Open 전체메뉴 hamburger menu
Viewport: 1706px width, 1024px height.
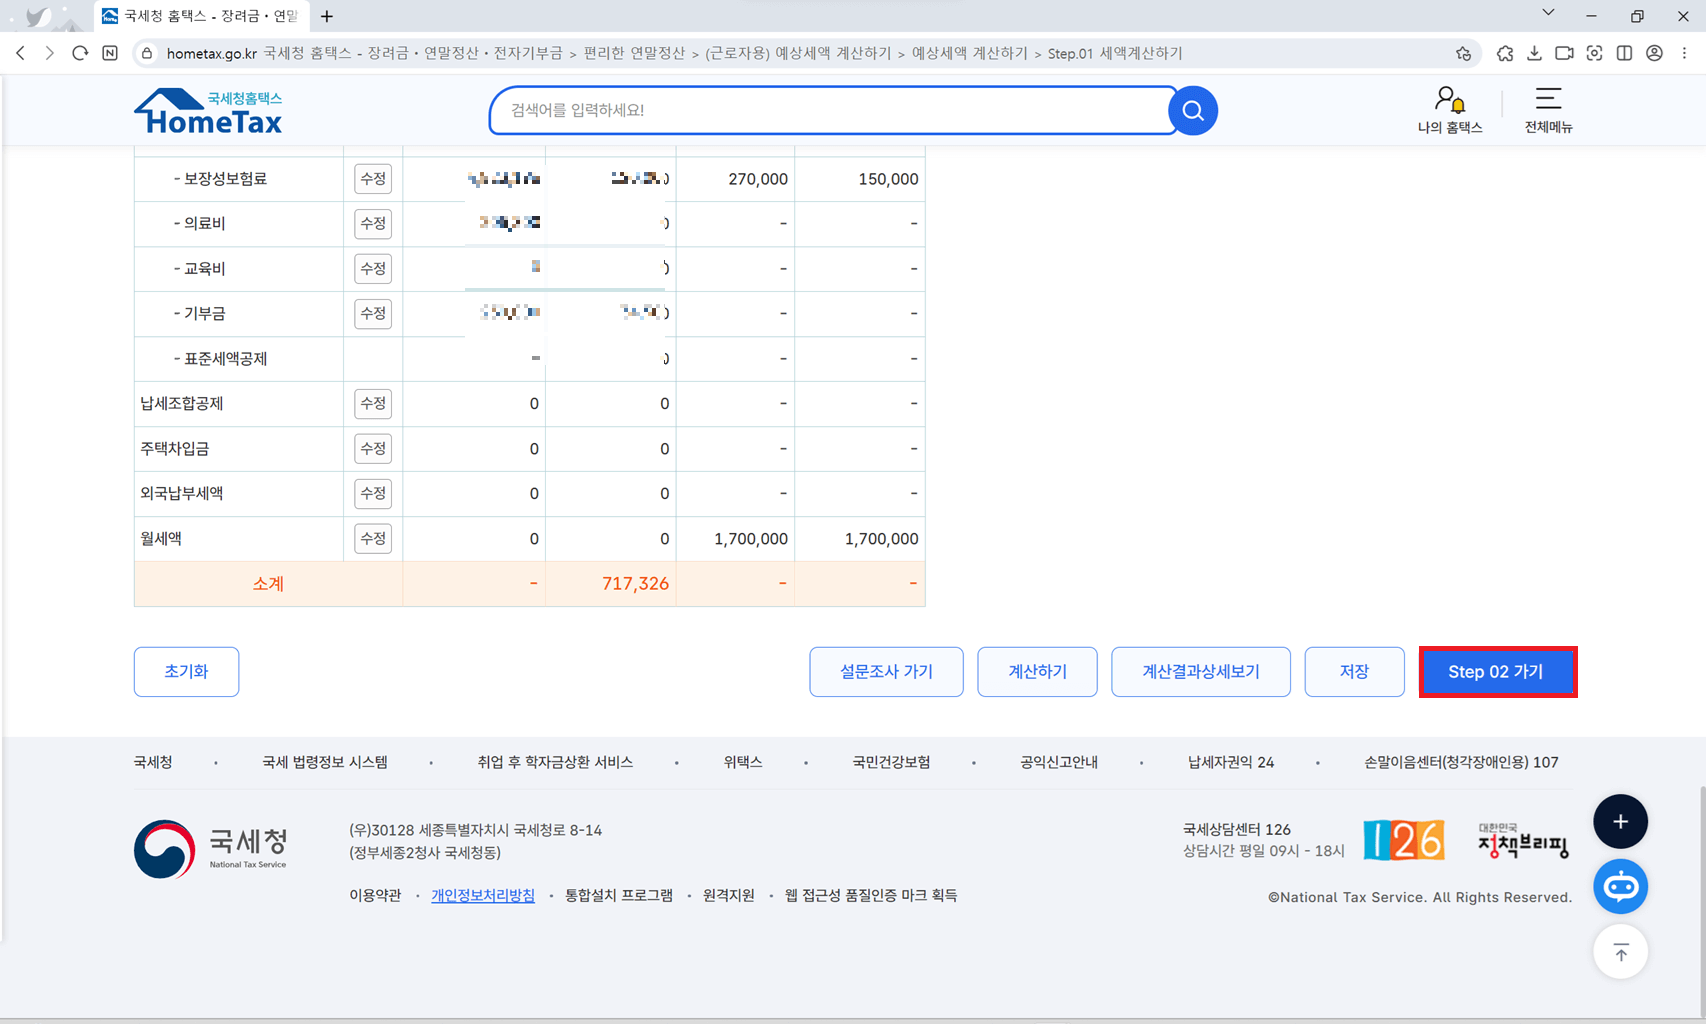click(1548, 110)
